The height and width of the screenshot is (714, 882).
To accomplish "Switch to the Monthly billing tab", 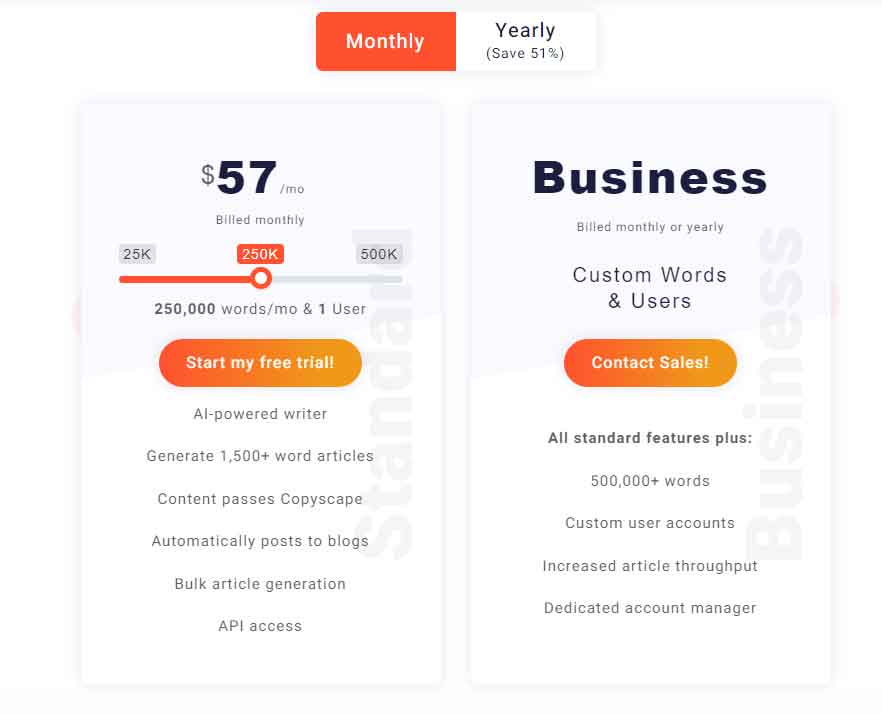I will click(x=386, y=41).
